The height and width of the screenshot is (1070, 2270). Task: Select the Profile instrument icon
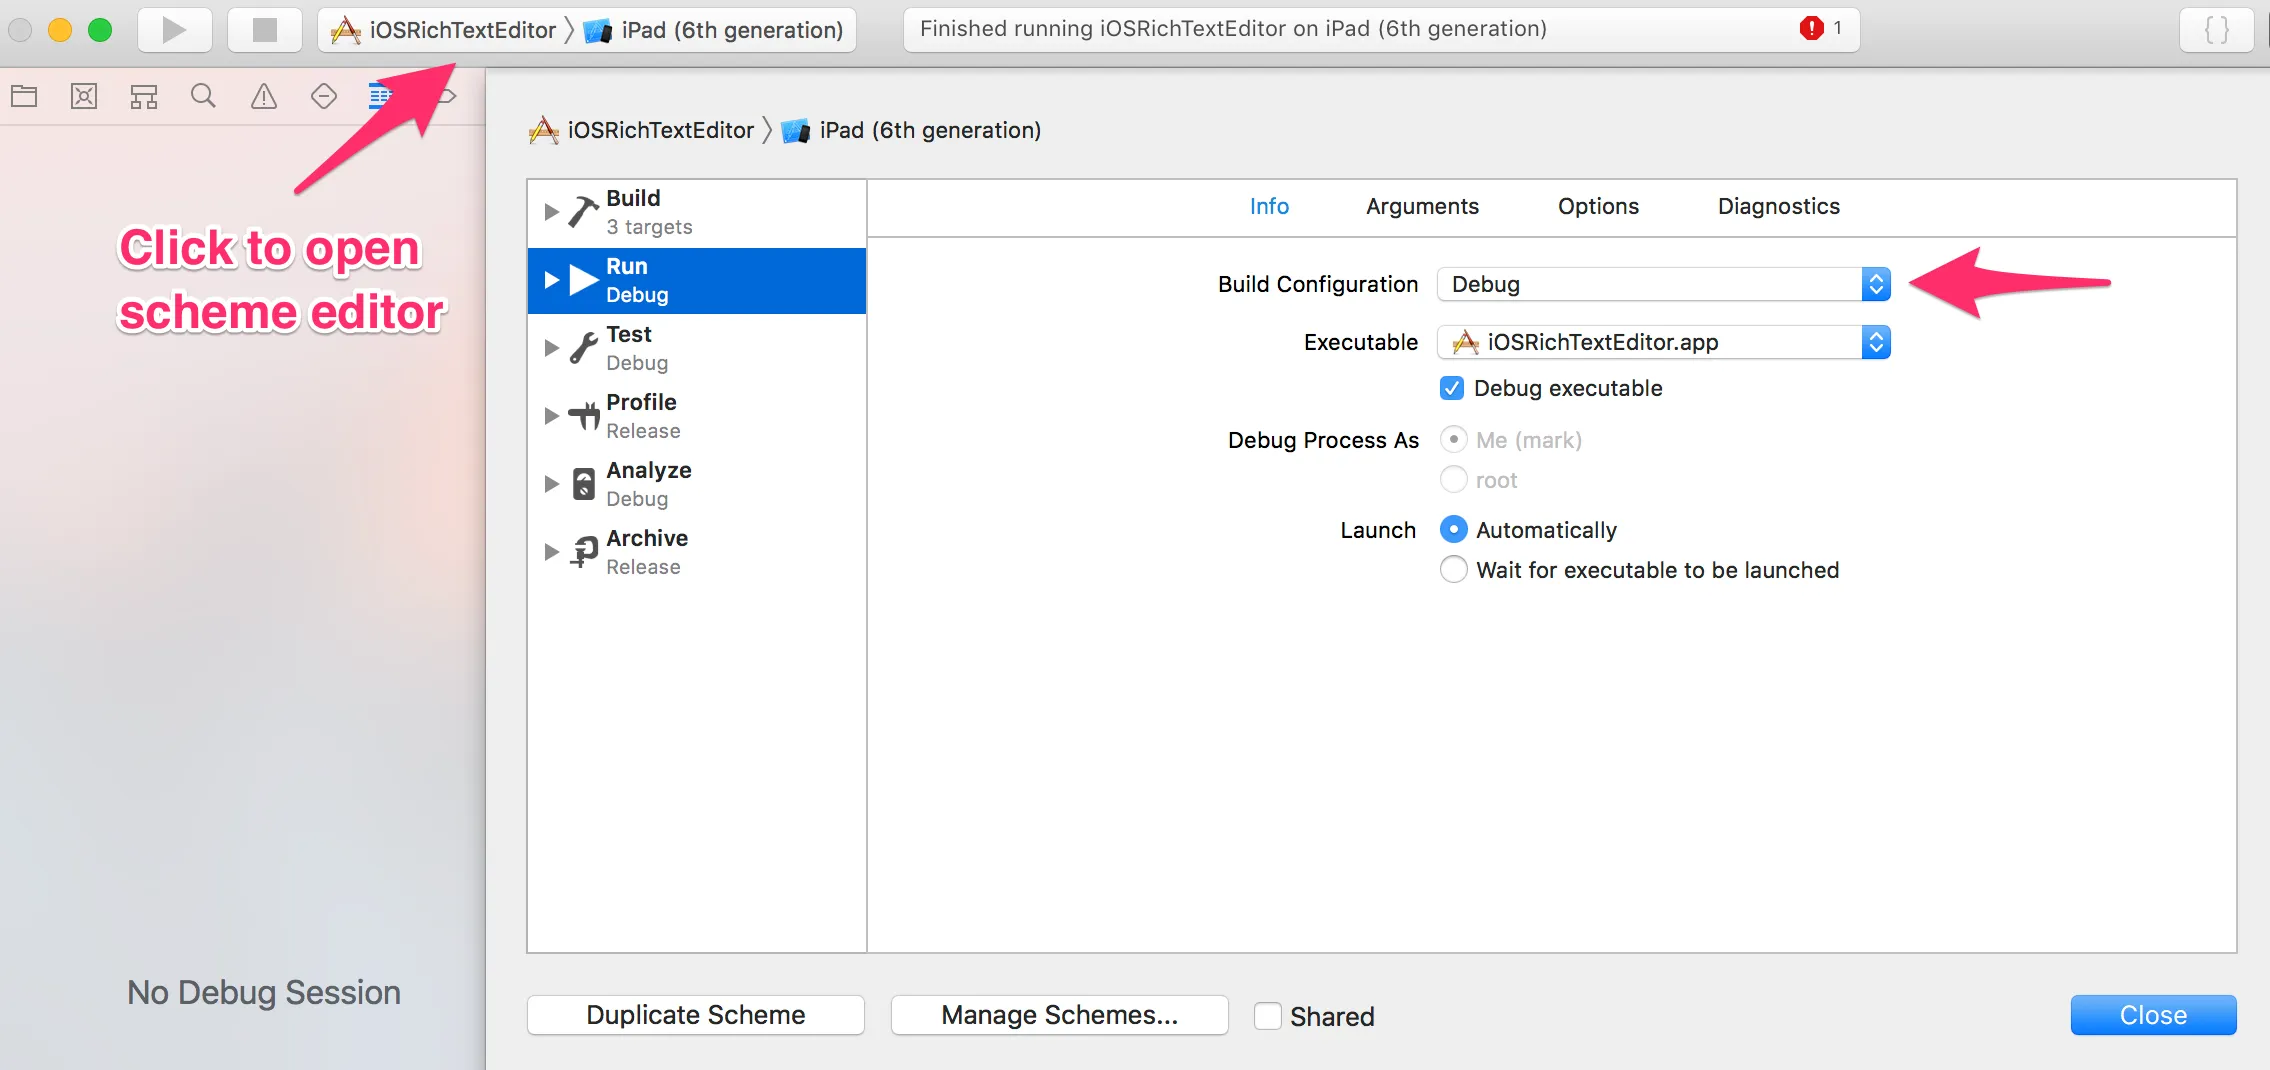tap(584, 416)
